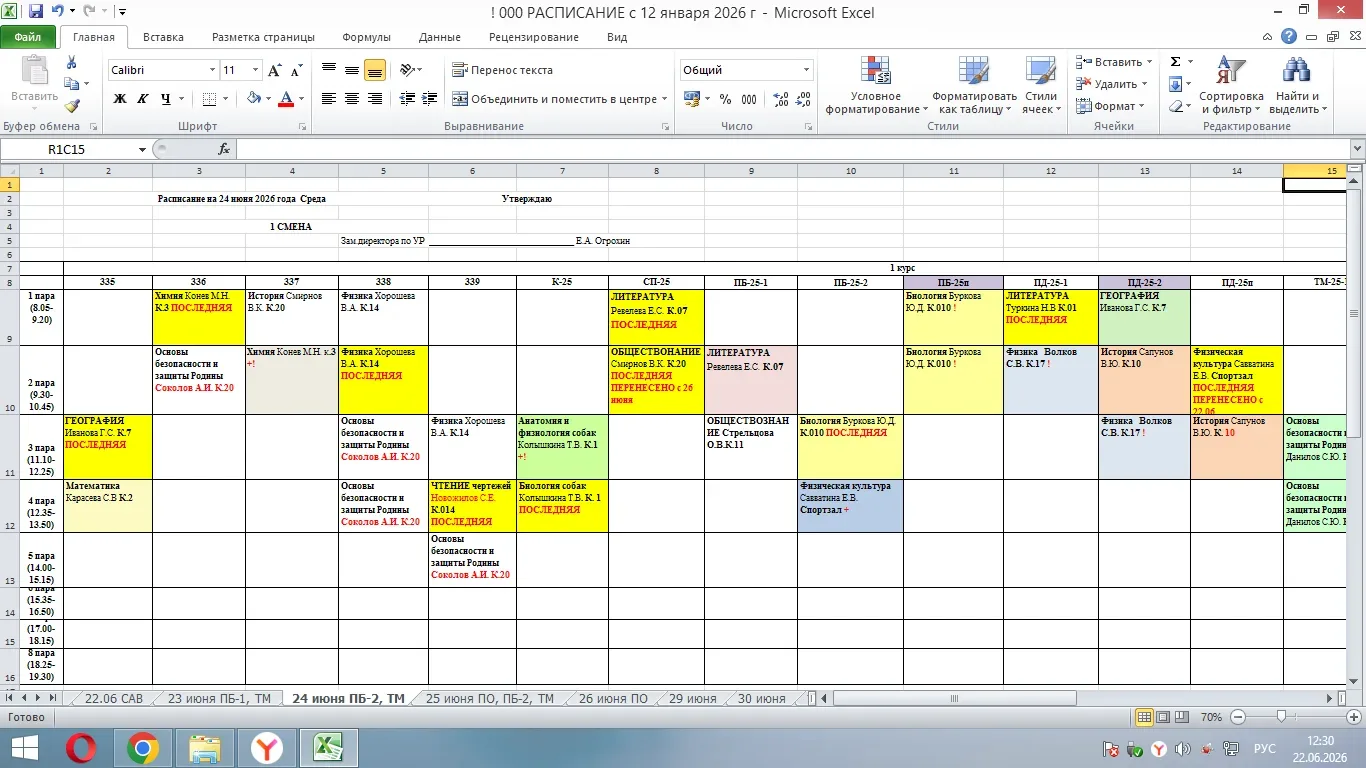
Task: Click Объединить и поместить в центре button
Action: [555, 99]
